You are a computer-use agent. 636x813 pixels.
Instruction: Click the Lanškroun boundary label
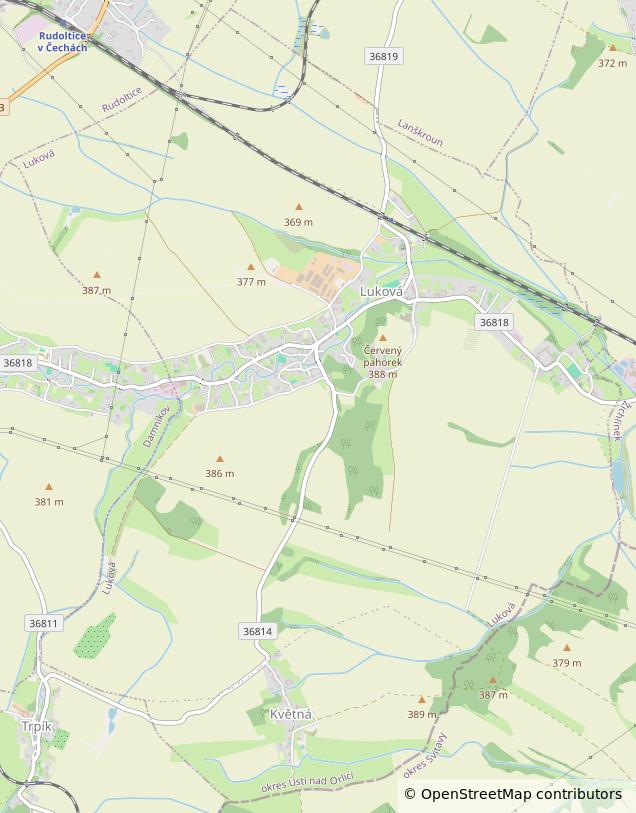[420, 133]
